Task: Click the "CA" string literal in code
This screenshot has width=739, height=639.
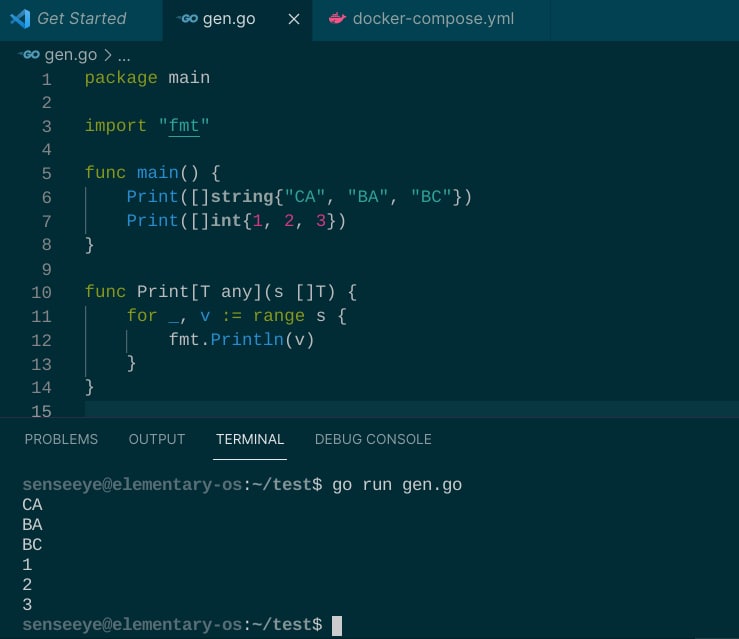Action: pyautogui.click(x=305, y=197)
